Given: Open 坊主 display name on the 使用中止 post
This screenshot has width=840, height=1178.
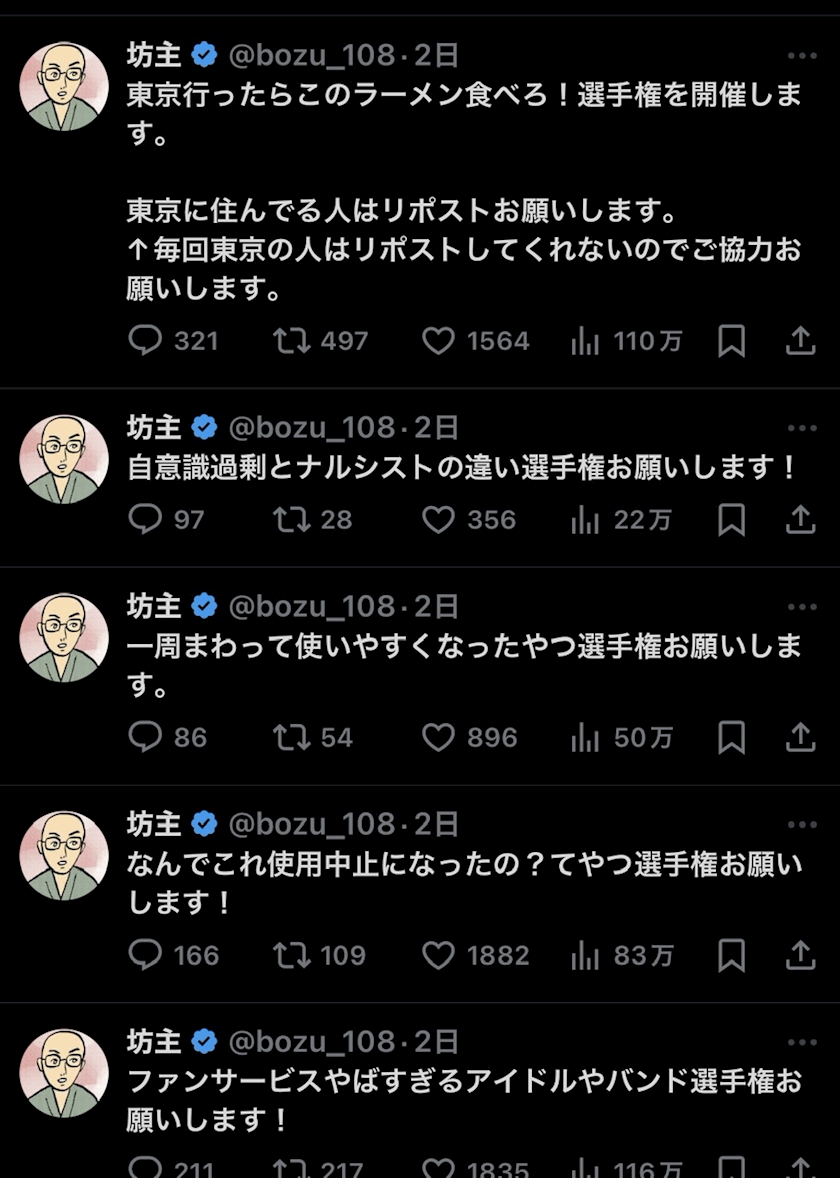Looking at the screenshot, I should tap(153, 824).
